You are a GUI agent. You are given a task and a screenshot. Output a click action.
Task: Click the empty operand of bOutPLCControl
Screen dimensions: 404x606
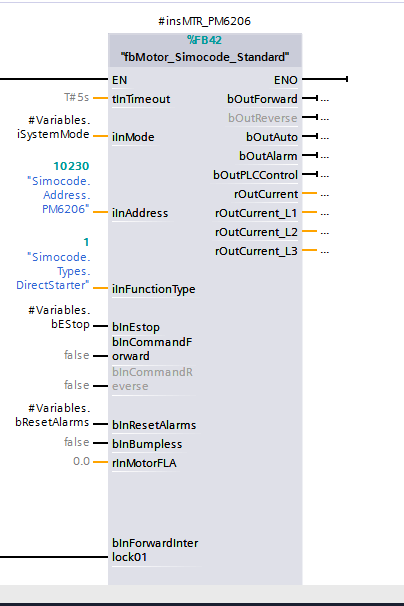(x=325, y=175)
